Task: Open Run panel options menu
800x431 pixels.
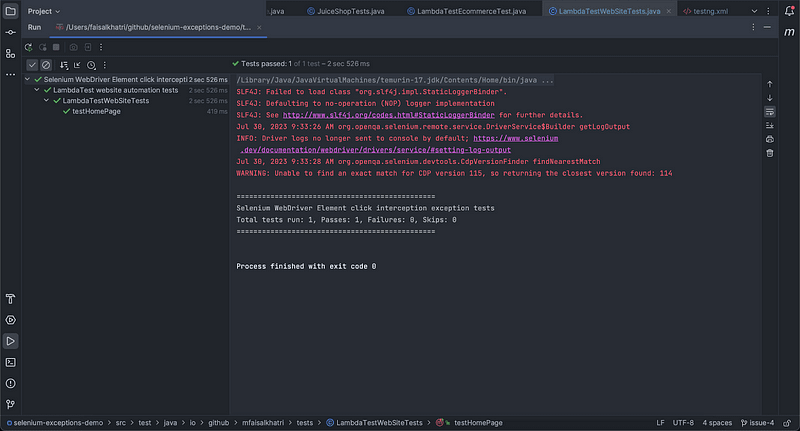Action: point(753,27)
